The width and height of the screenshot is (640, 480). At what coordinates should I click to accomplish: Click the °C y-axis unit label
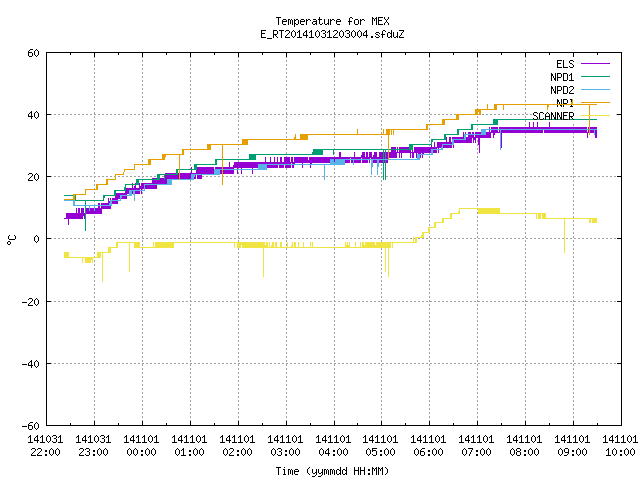pos(11,240)
